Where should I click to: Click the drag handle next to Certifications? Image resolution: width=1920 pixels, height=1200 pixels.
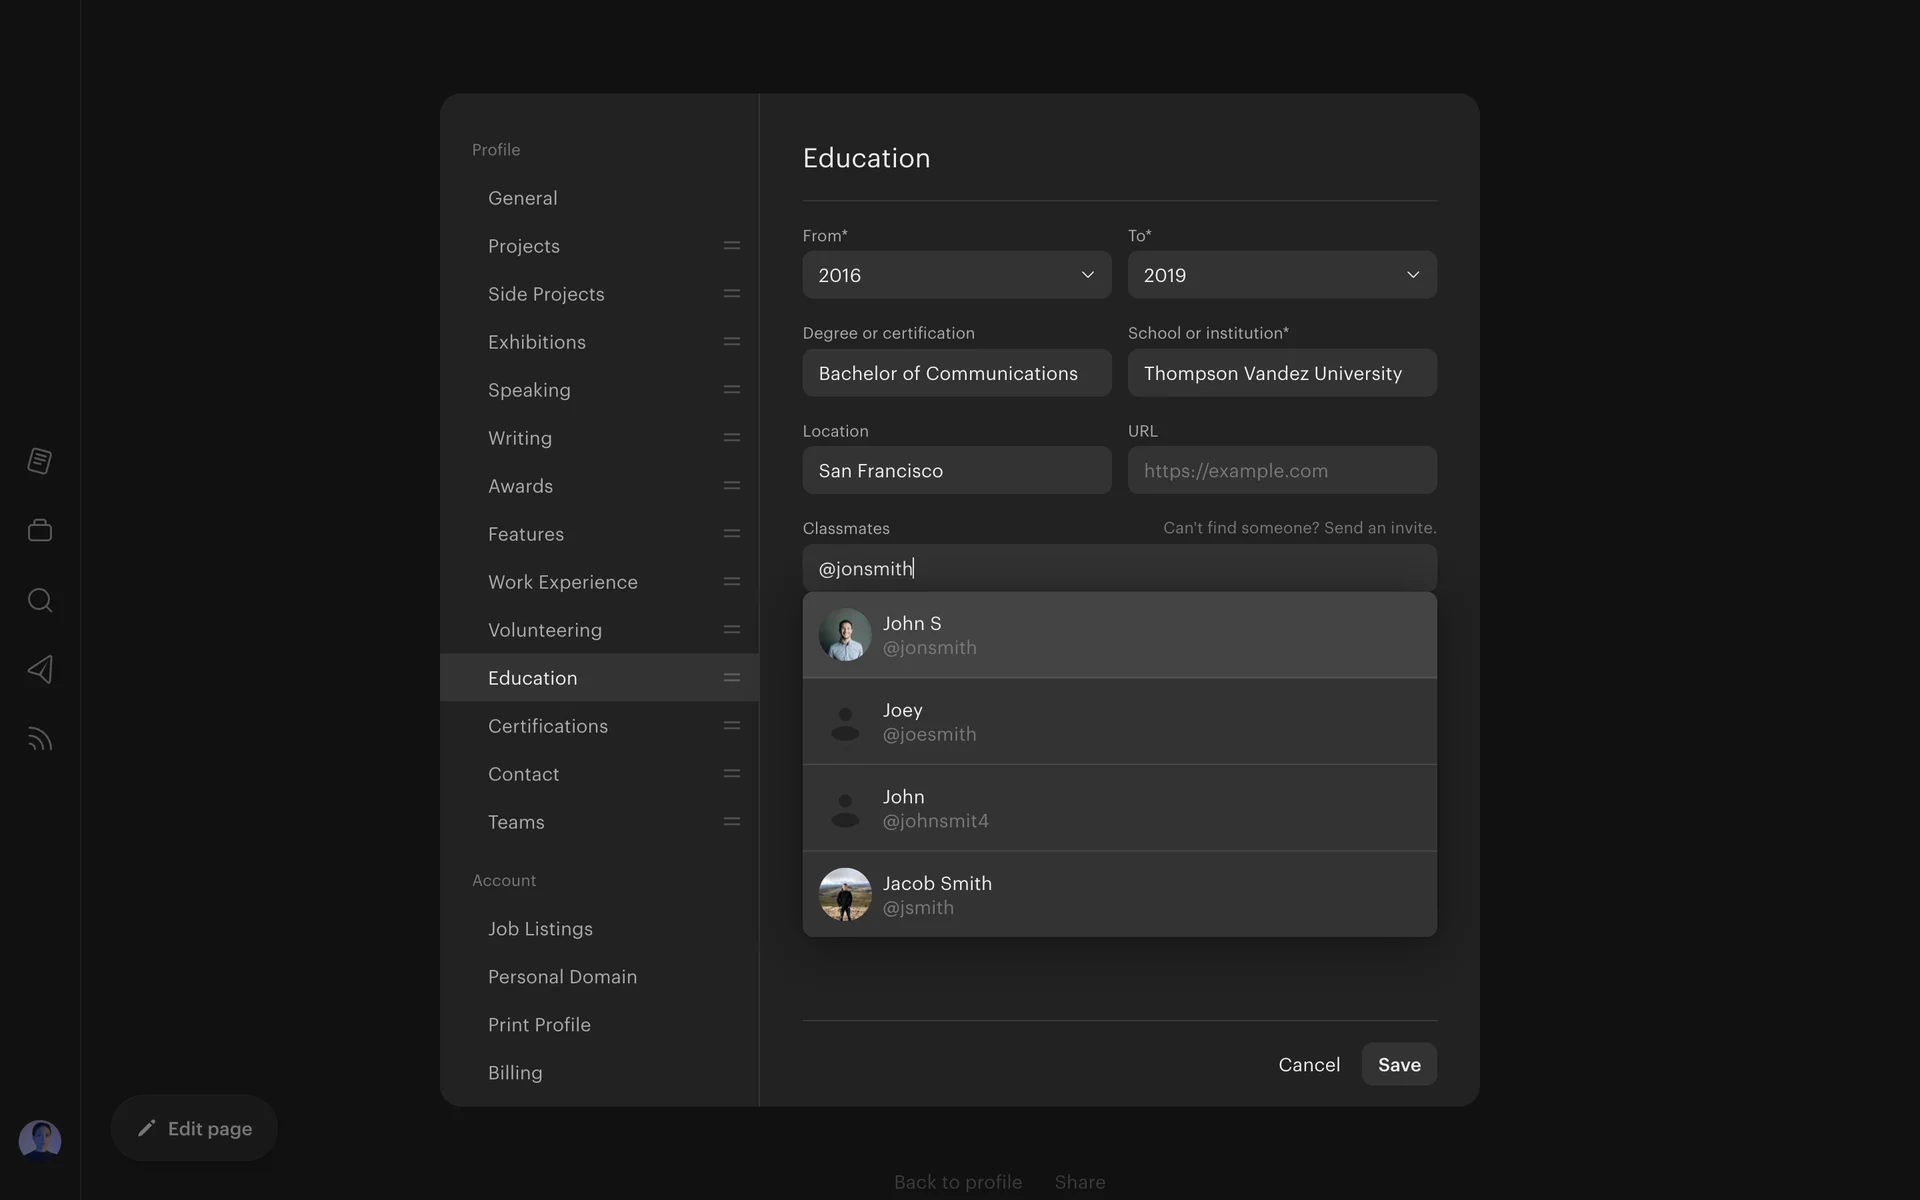[732, 726]
